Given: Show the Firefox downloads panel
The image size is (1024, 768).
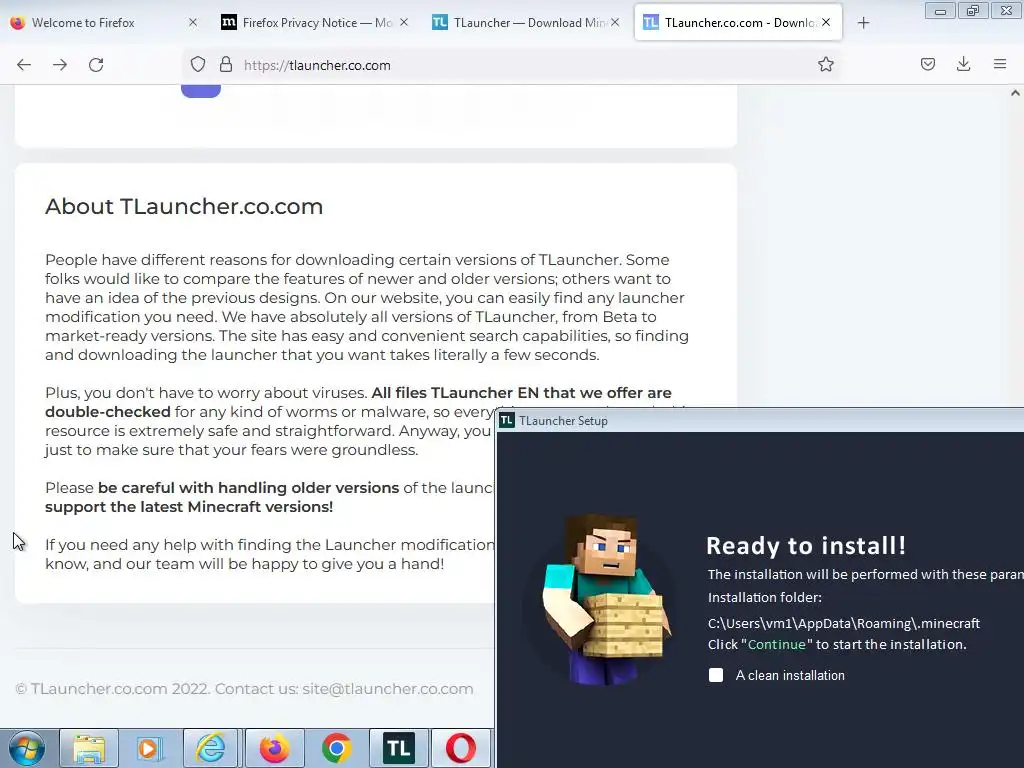Looking at the screenshot, I should coord(963,64).
